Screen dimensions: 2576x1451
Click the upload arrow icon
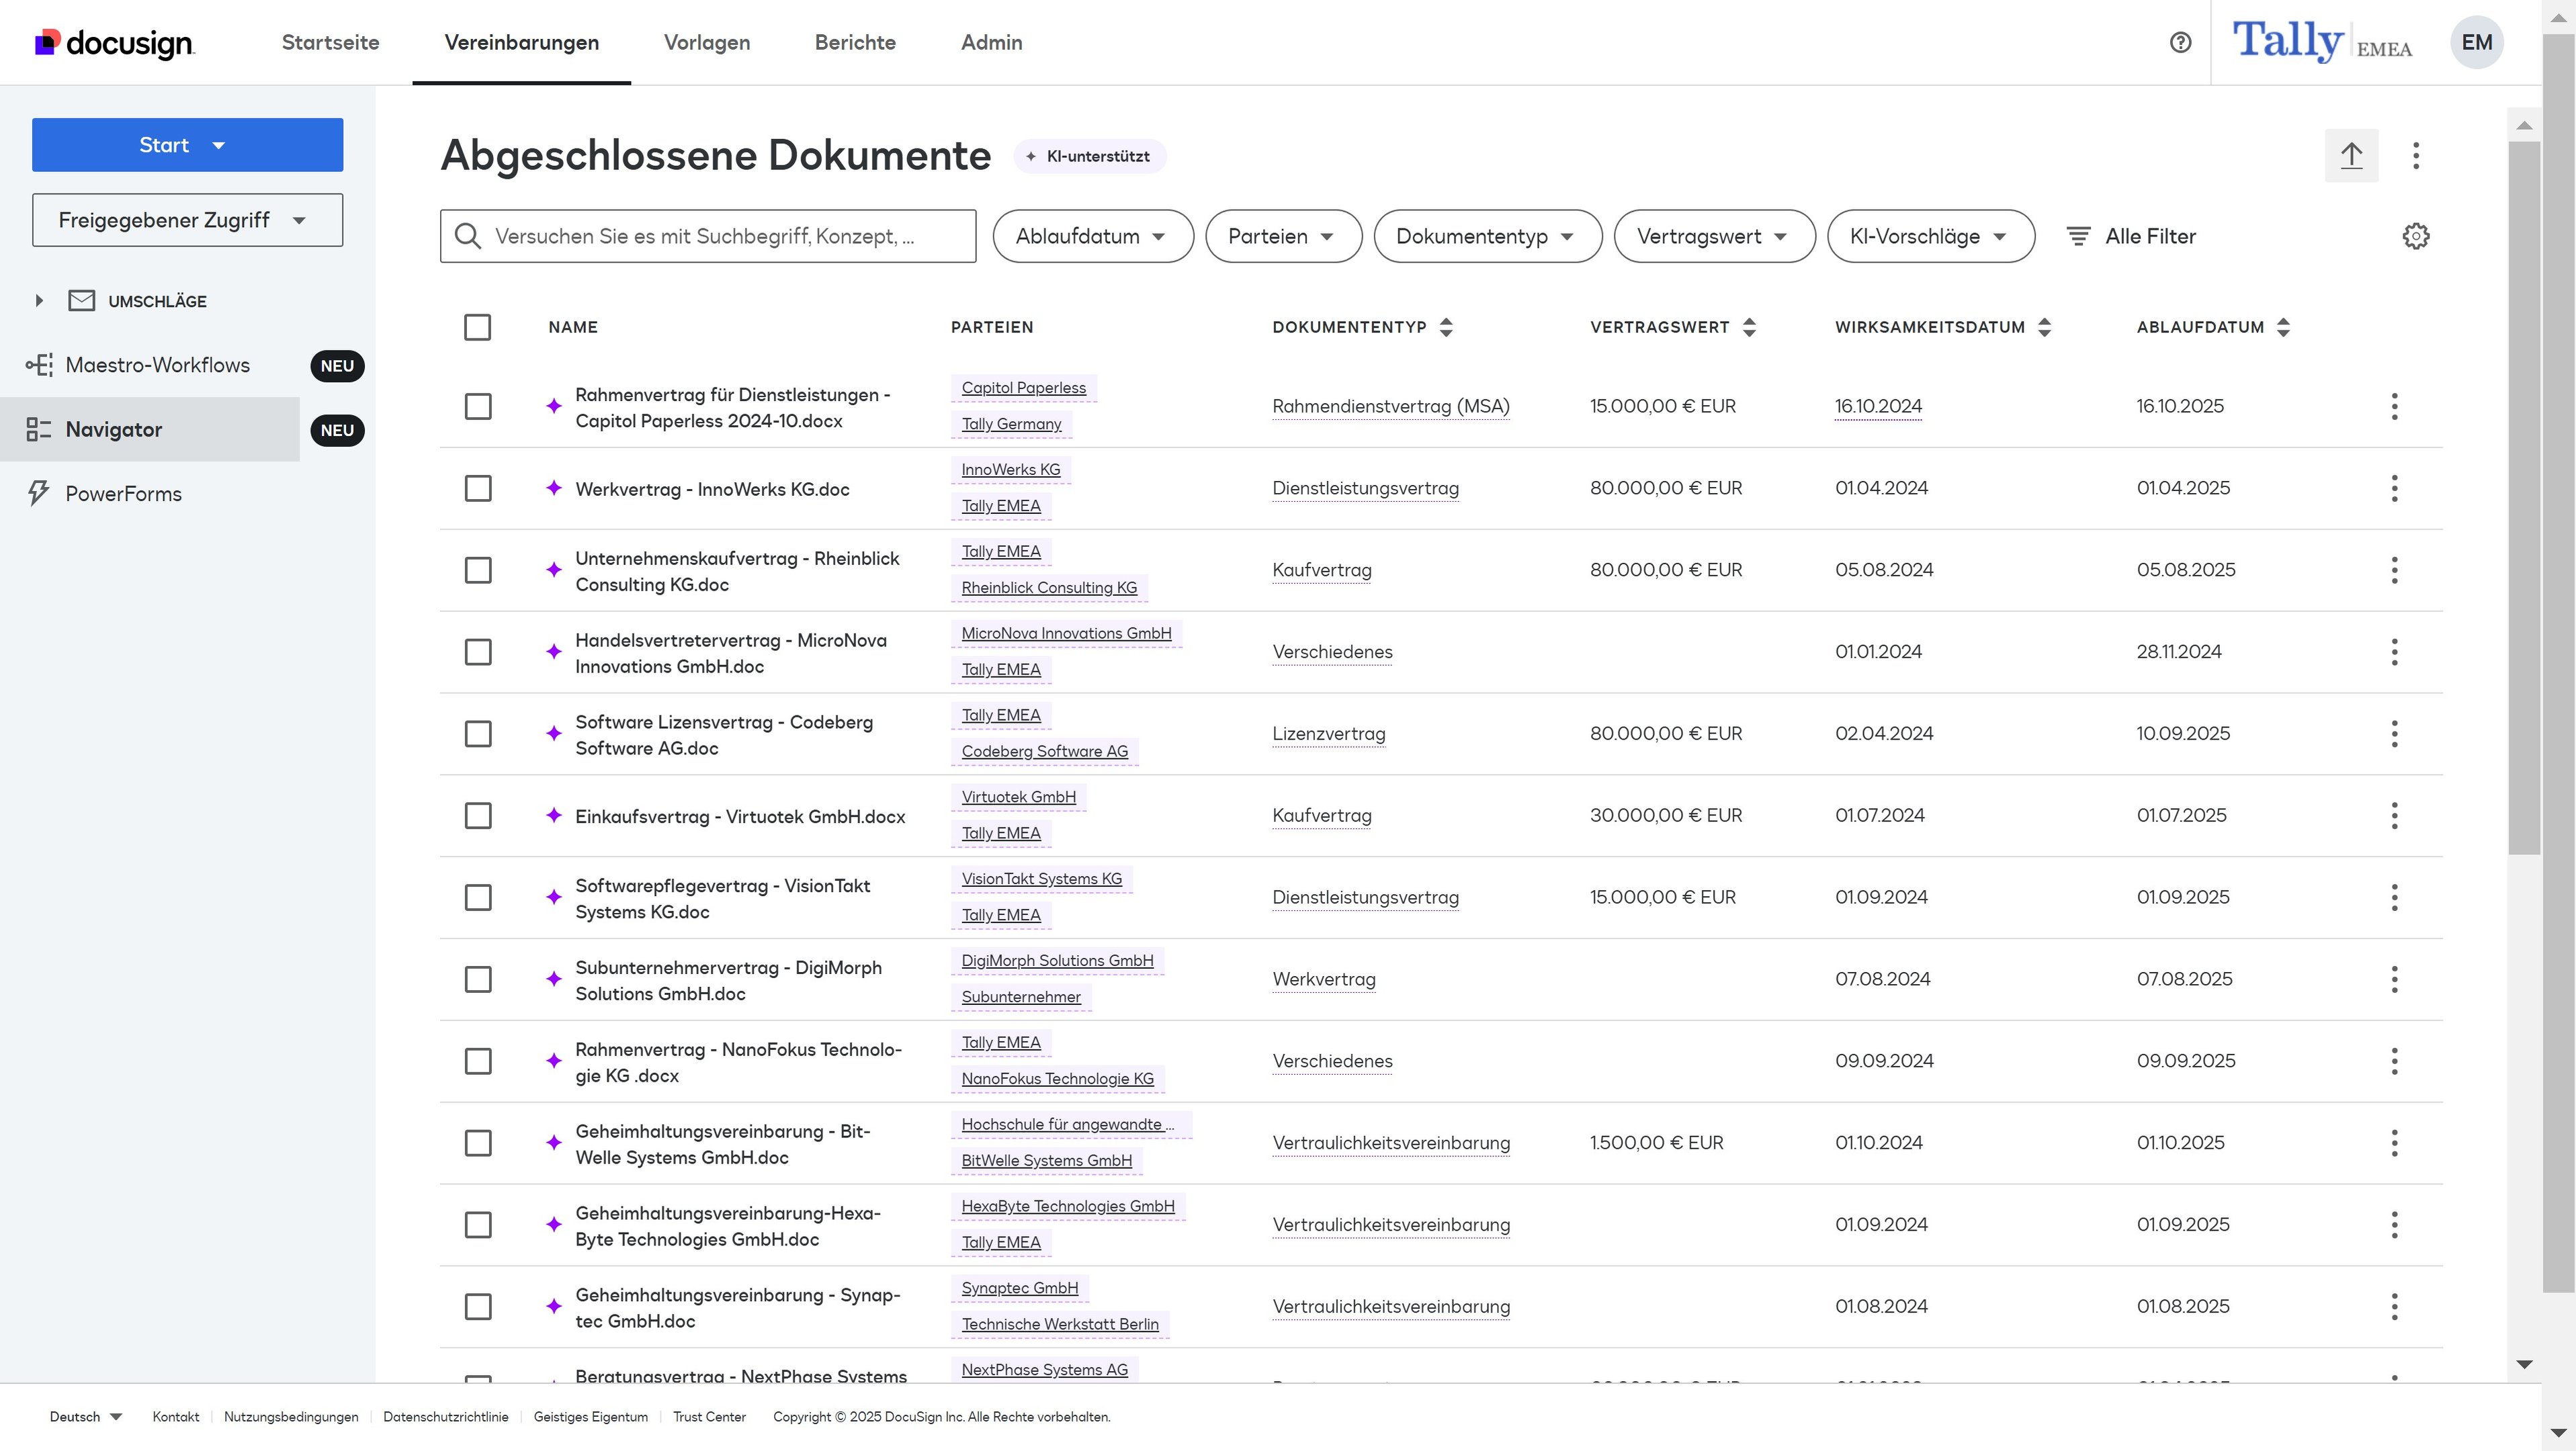[x=2351, y=155]
